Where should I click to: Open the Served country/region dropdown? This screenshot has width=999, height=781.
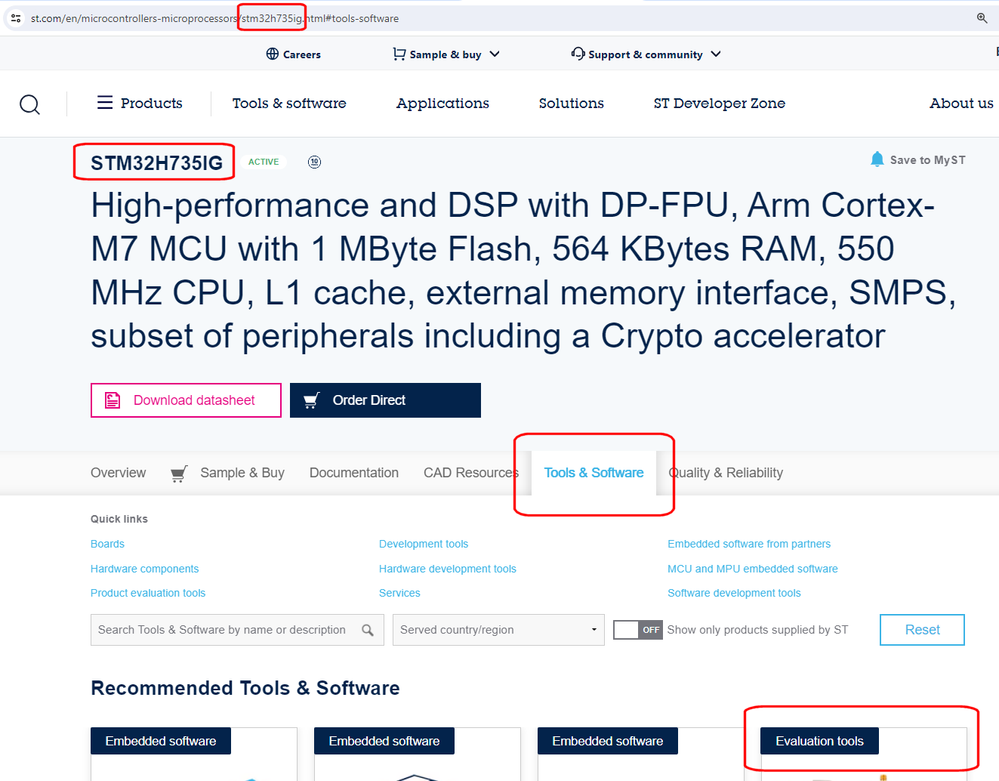498,630
